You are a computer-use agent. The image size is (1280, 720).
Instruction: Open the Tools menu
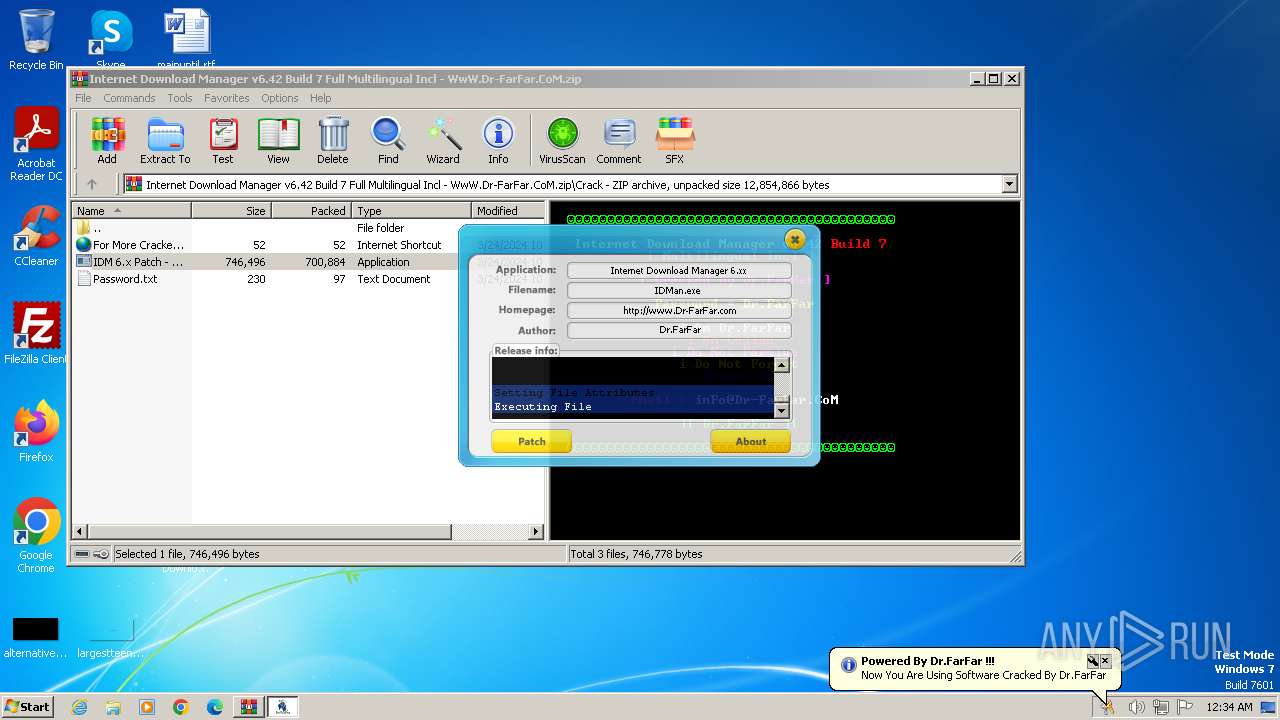[180, 98]
